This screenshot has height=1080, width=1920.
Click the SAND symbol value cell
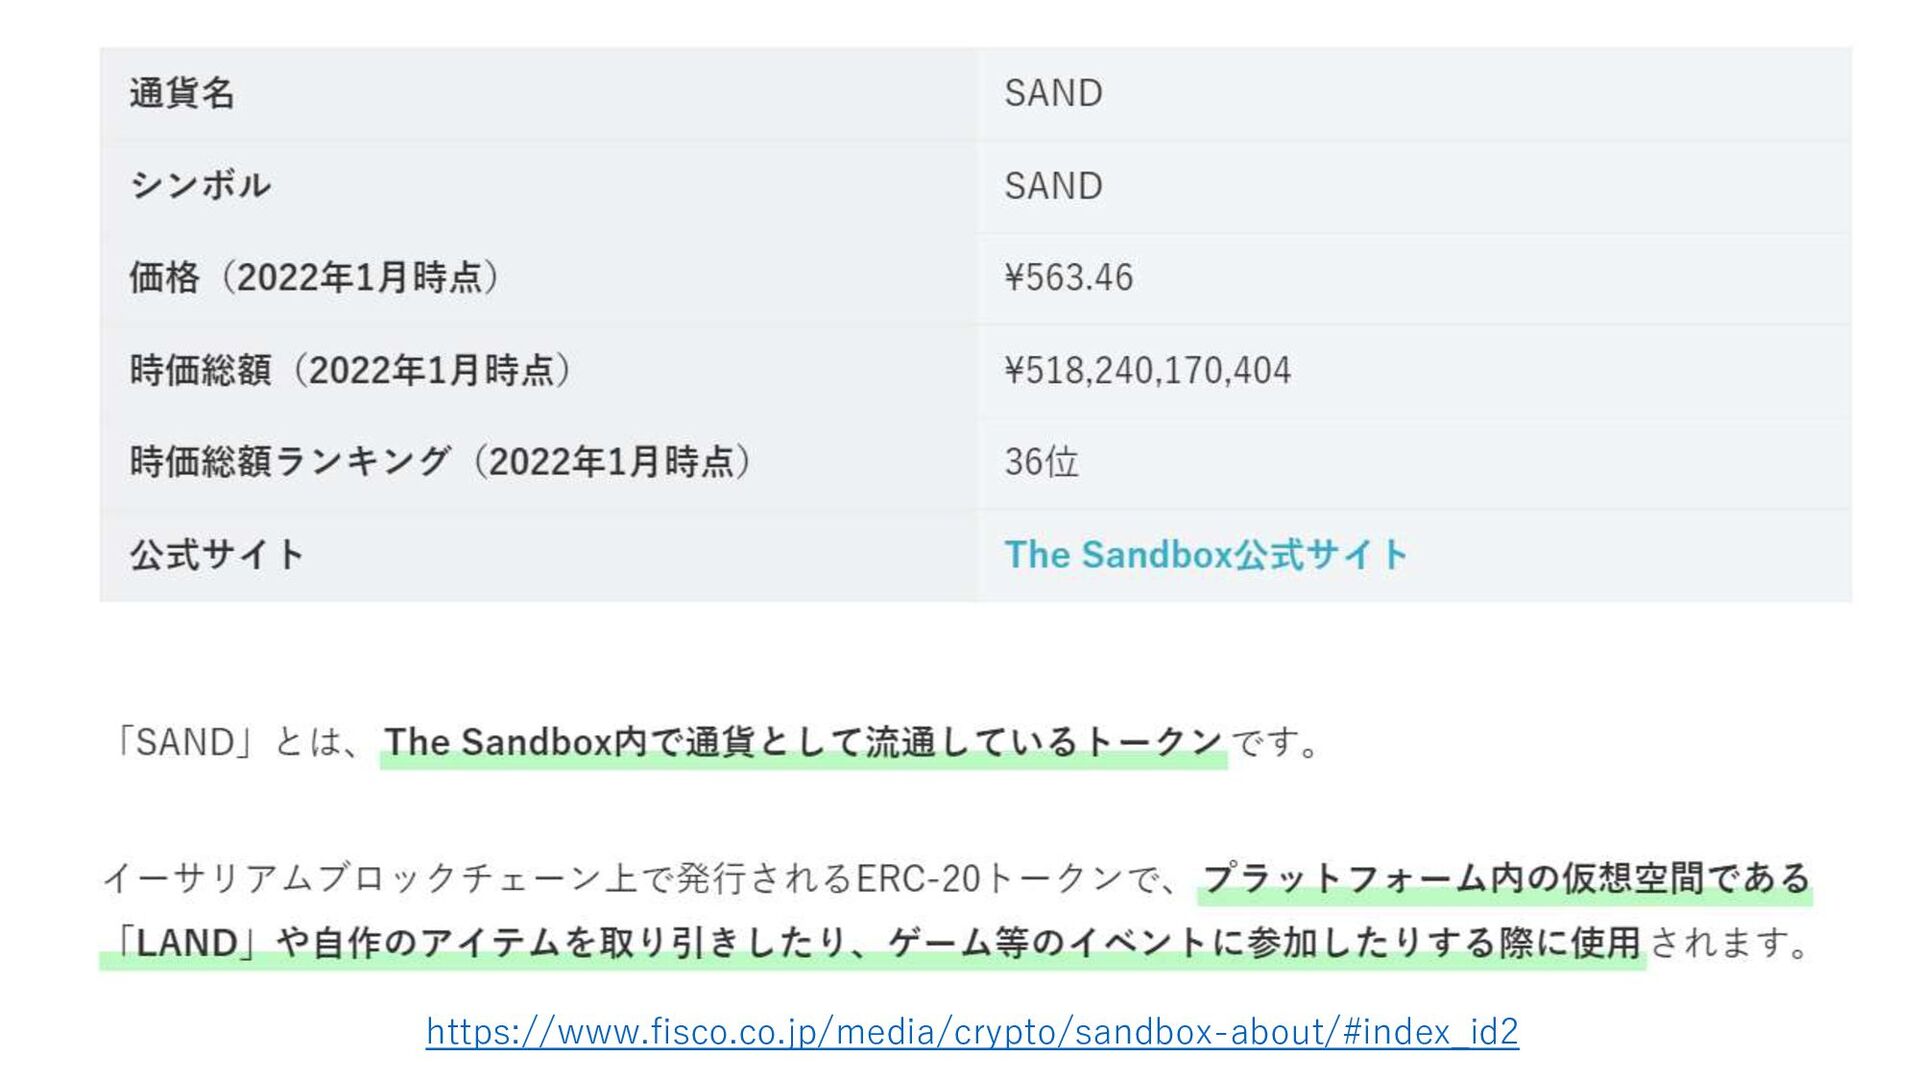pyautogui.click(x=1053, y=186)
